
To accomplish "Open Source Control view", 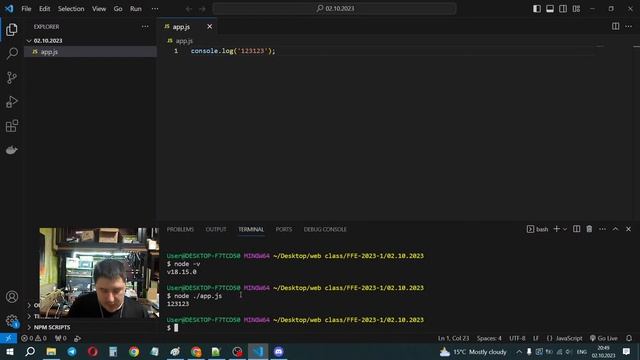I will (x=12, y=78).
